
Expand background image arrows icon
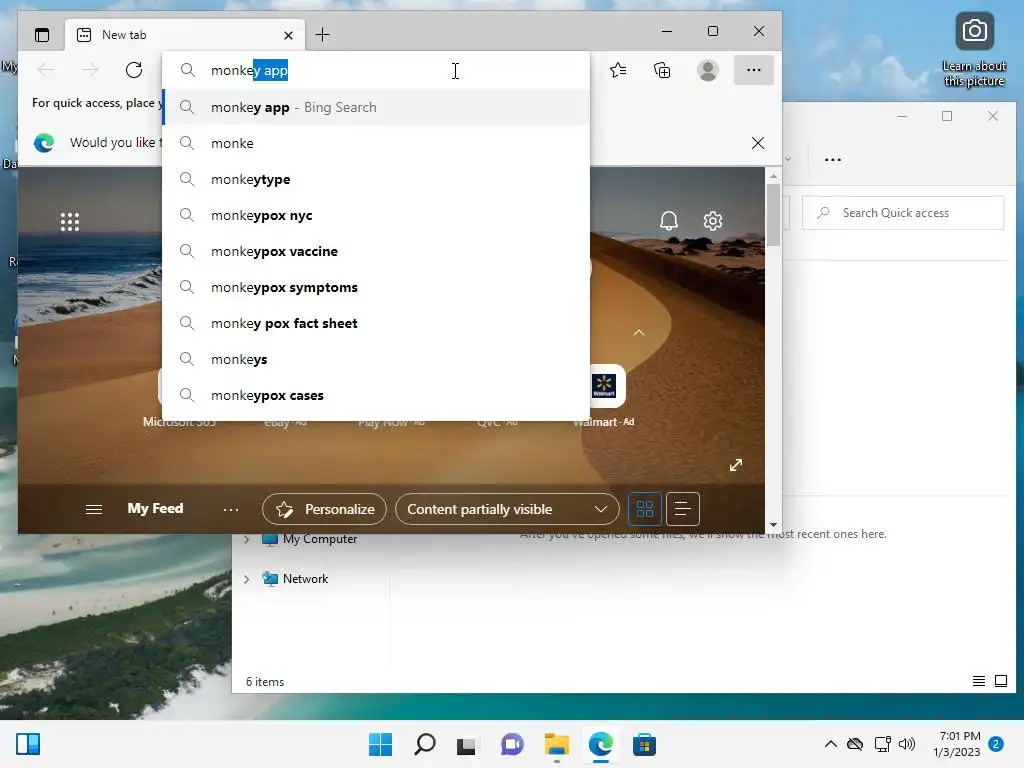(x=736, y=465)
